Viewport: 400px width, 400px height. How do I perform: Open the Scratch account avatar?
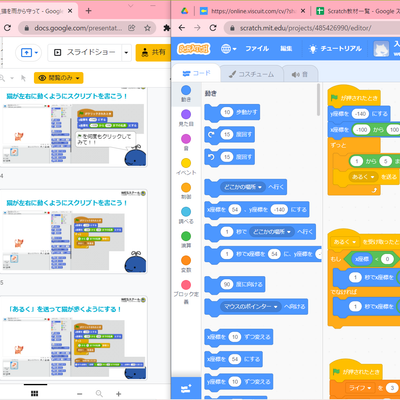pyautogui.click(x=381, y=49)
